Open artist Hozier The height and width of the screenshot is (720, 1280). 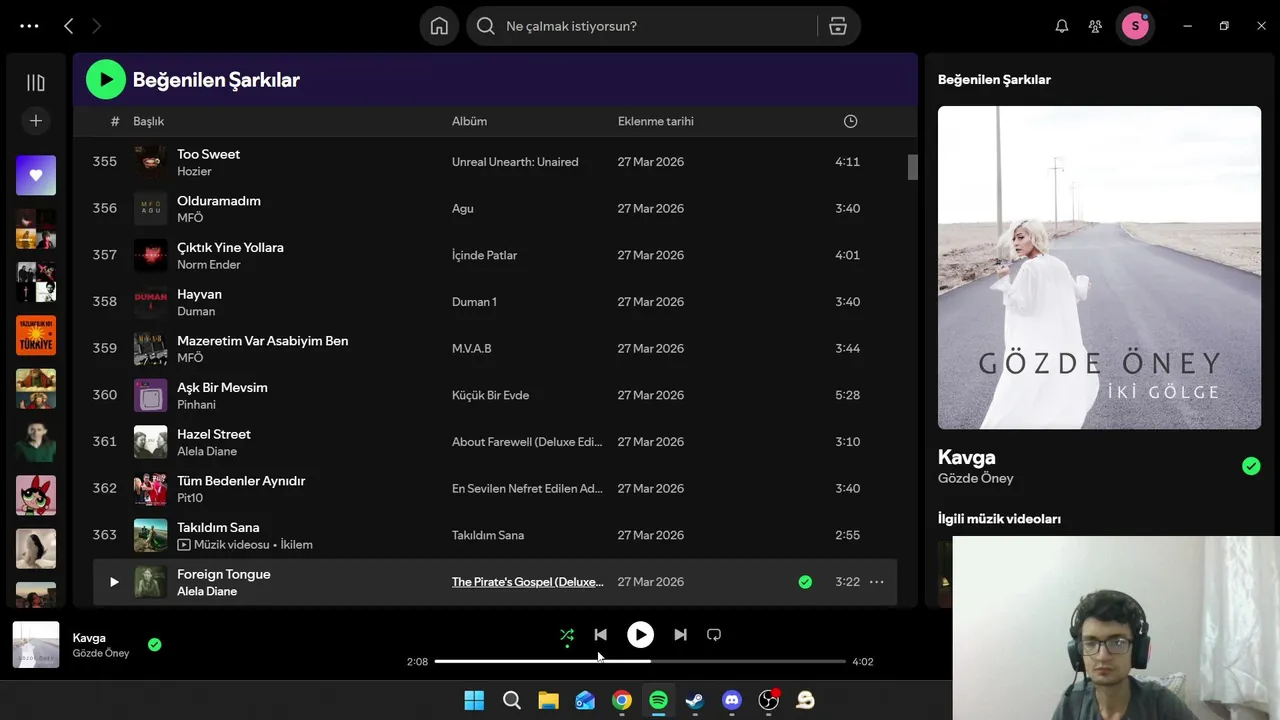pos(194,171)
